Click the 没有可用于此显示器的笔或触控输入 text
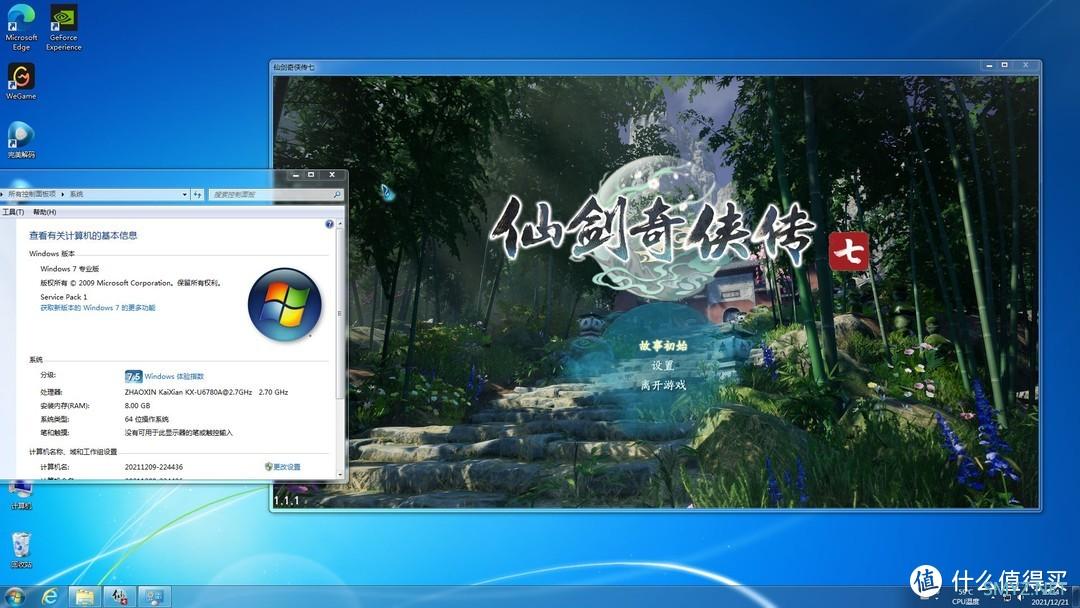 [x=178, y=433]
